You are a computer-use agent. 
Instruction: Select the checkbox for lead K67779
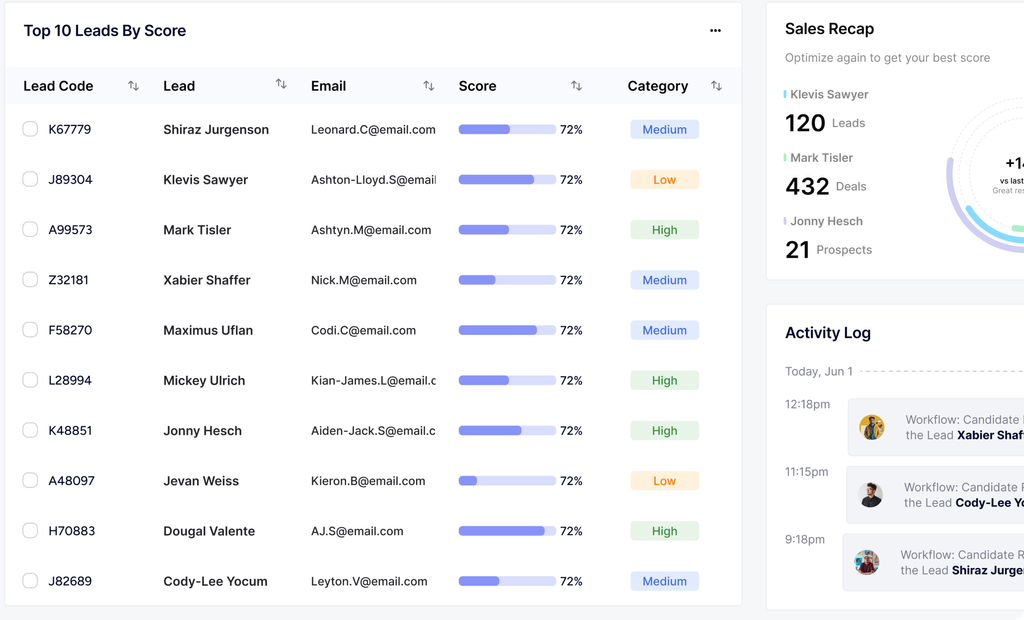point(30,129)
